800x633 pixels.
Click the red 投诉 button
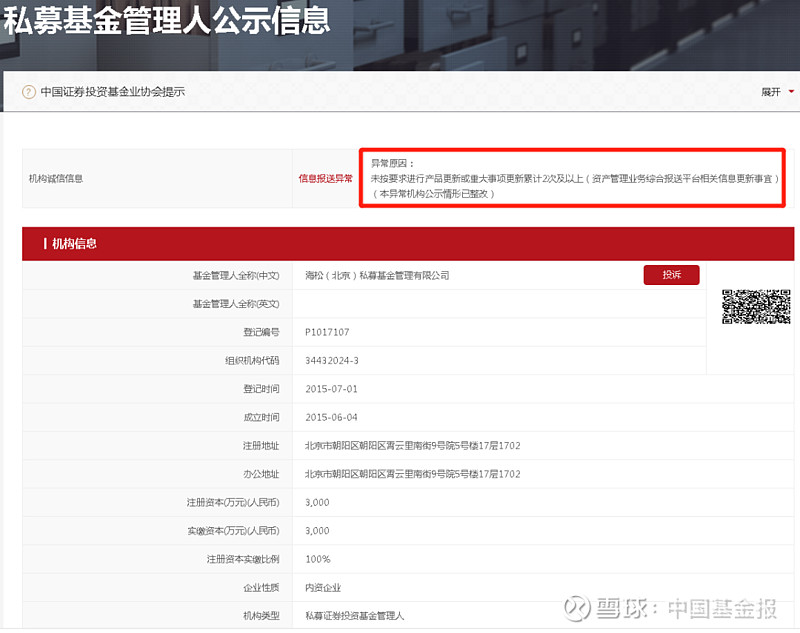point(671,275)
